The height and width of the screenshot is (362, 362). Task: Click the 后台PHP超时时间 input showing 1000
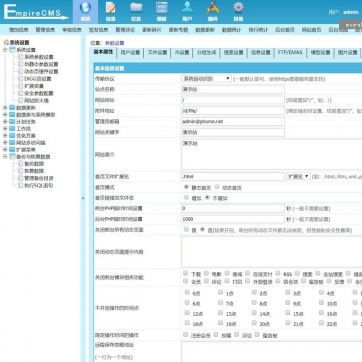[233, 219]
